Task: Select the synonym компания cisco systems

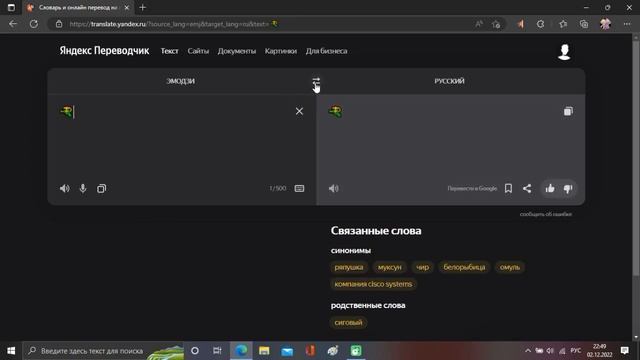Action: (x=373, y=284)
